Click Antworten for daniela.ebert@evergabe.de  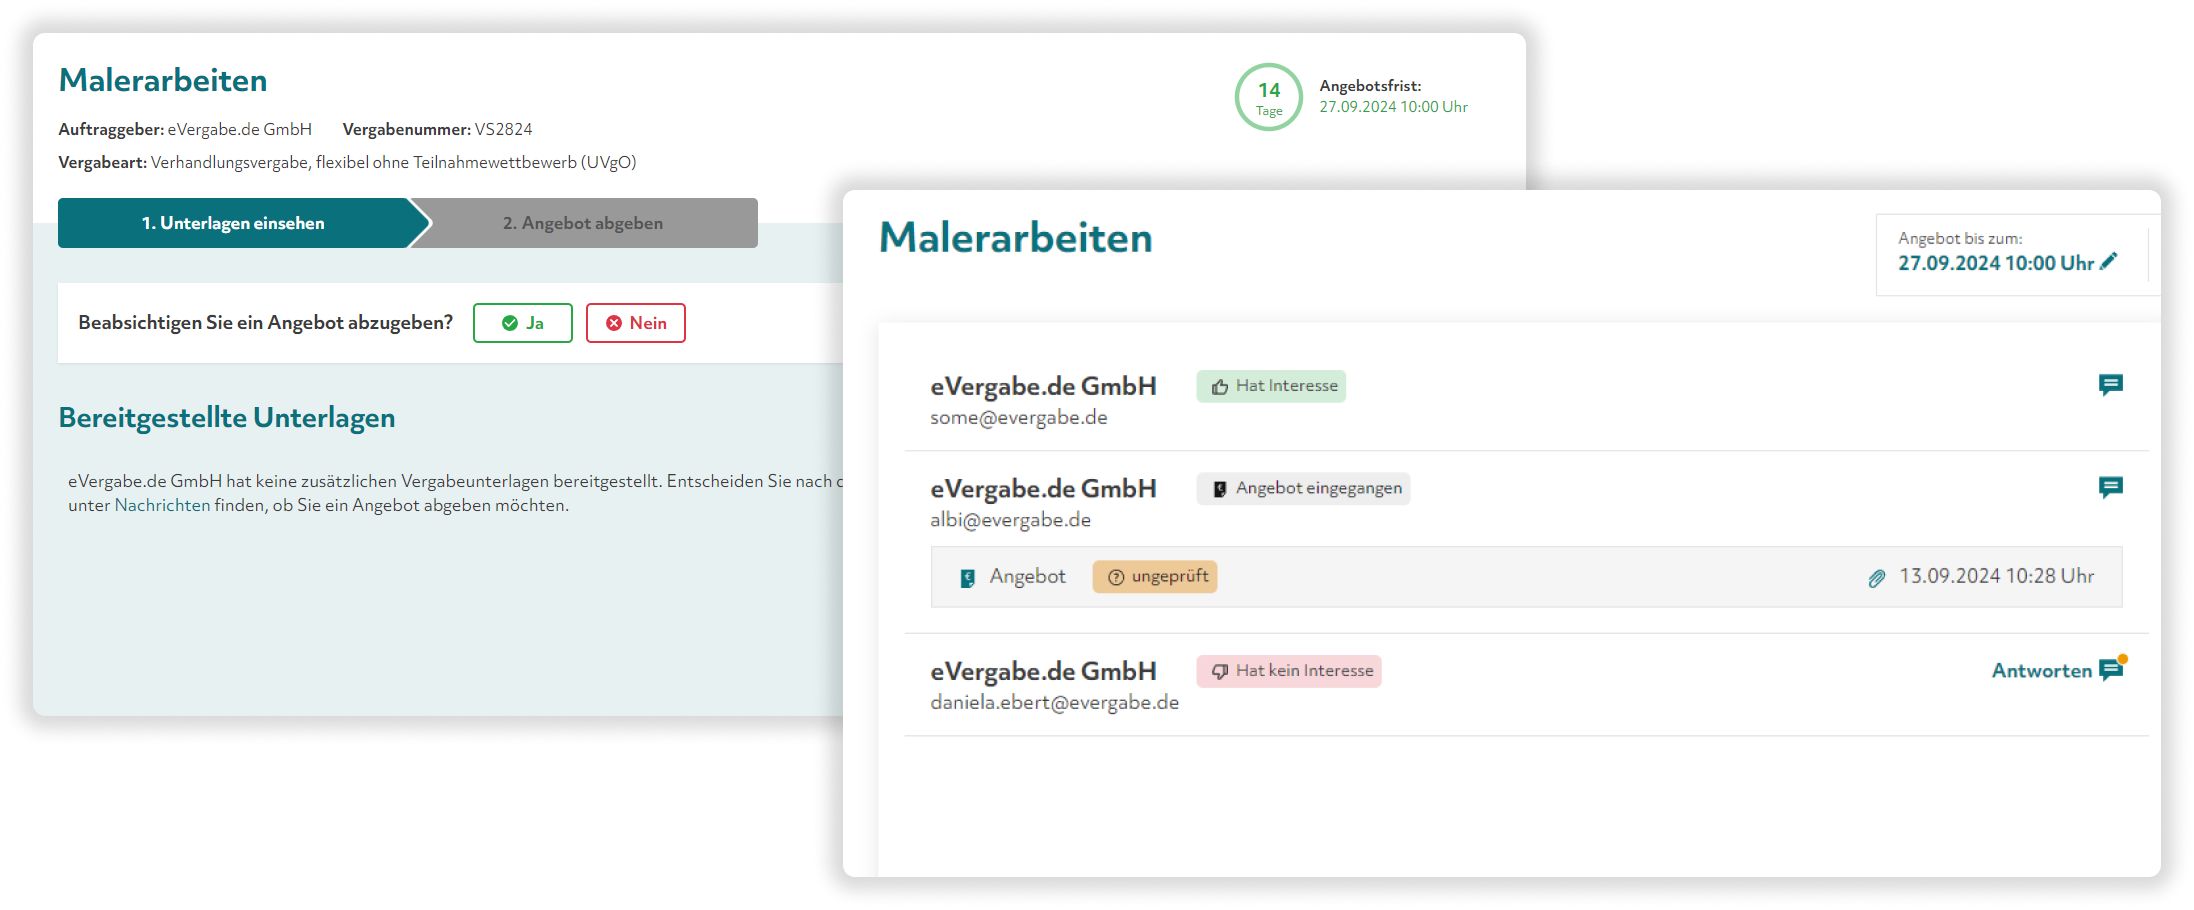[2041, 671]
